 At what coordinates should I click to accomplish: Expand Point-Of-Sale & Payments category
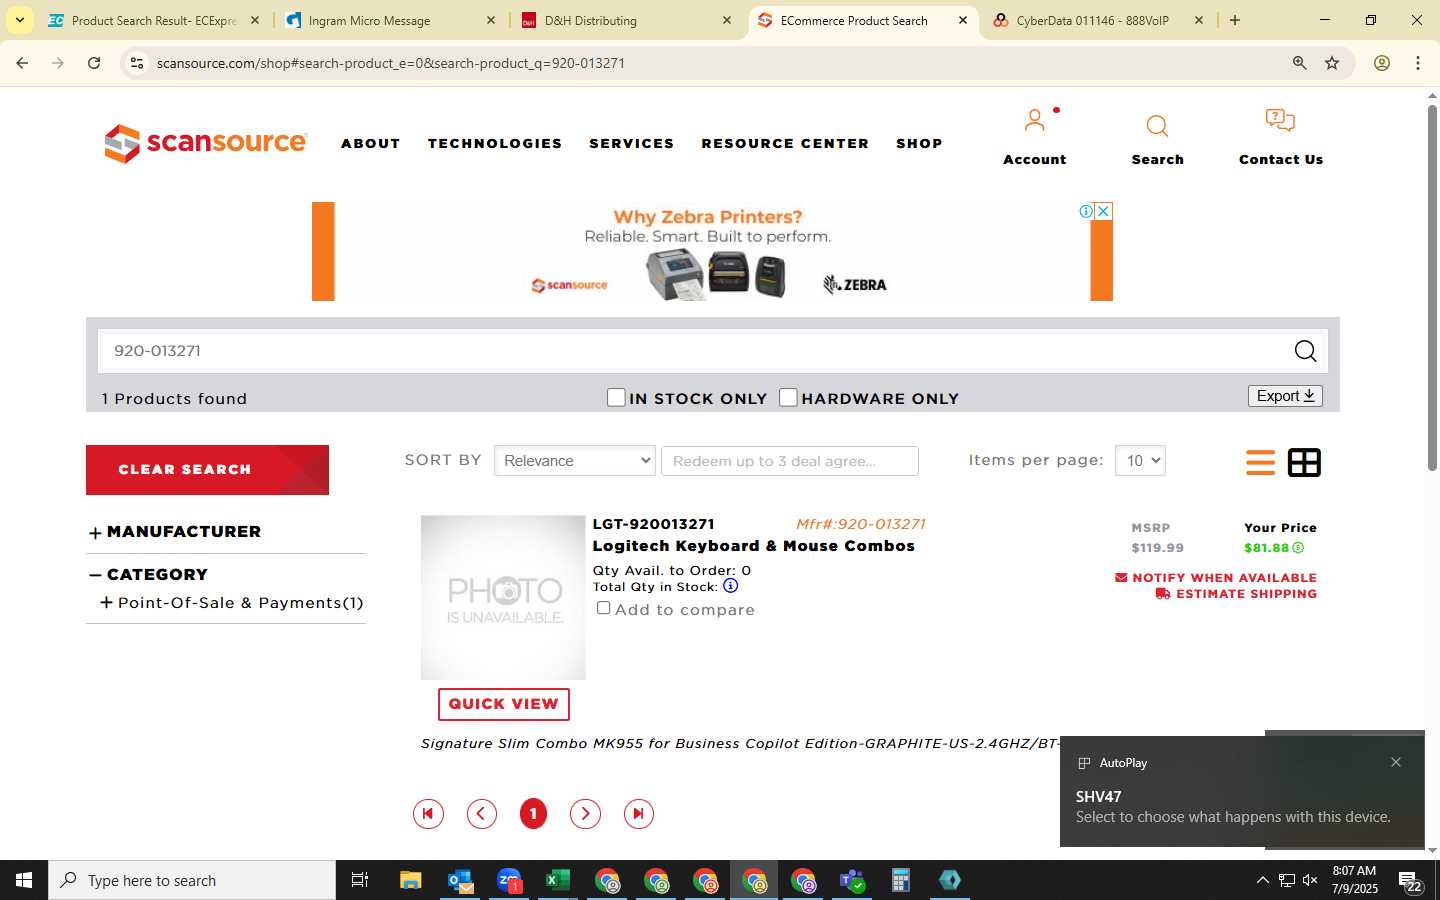[x=106, y=603]
